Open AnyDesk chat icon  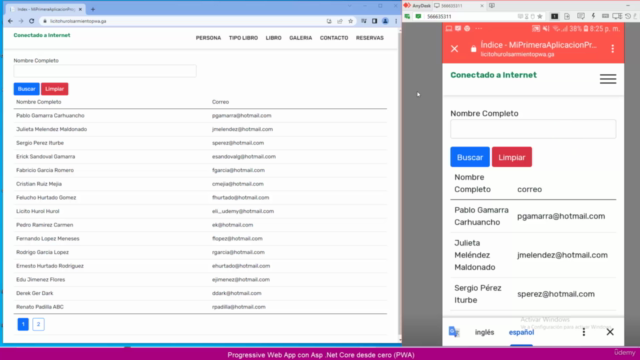click(x=580, y=16)
